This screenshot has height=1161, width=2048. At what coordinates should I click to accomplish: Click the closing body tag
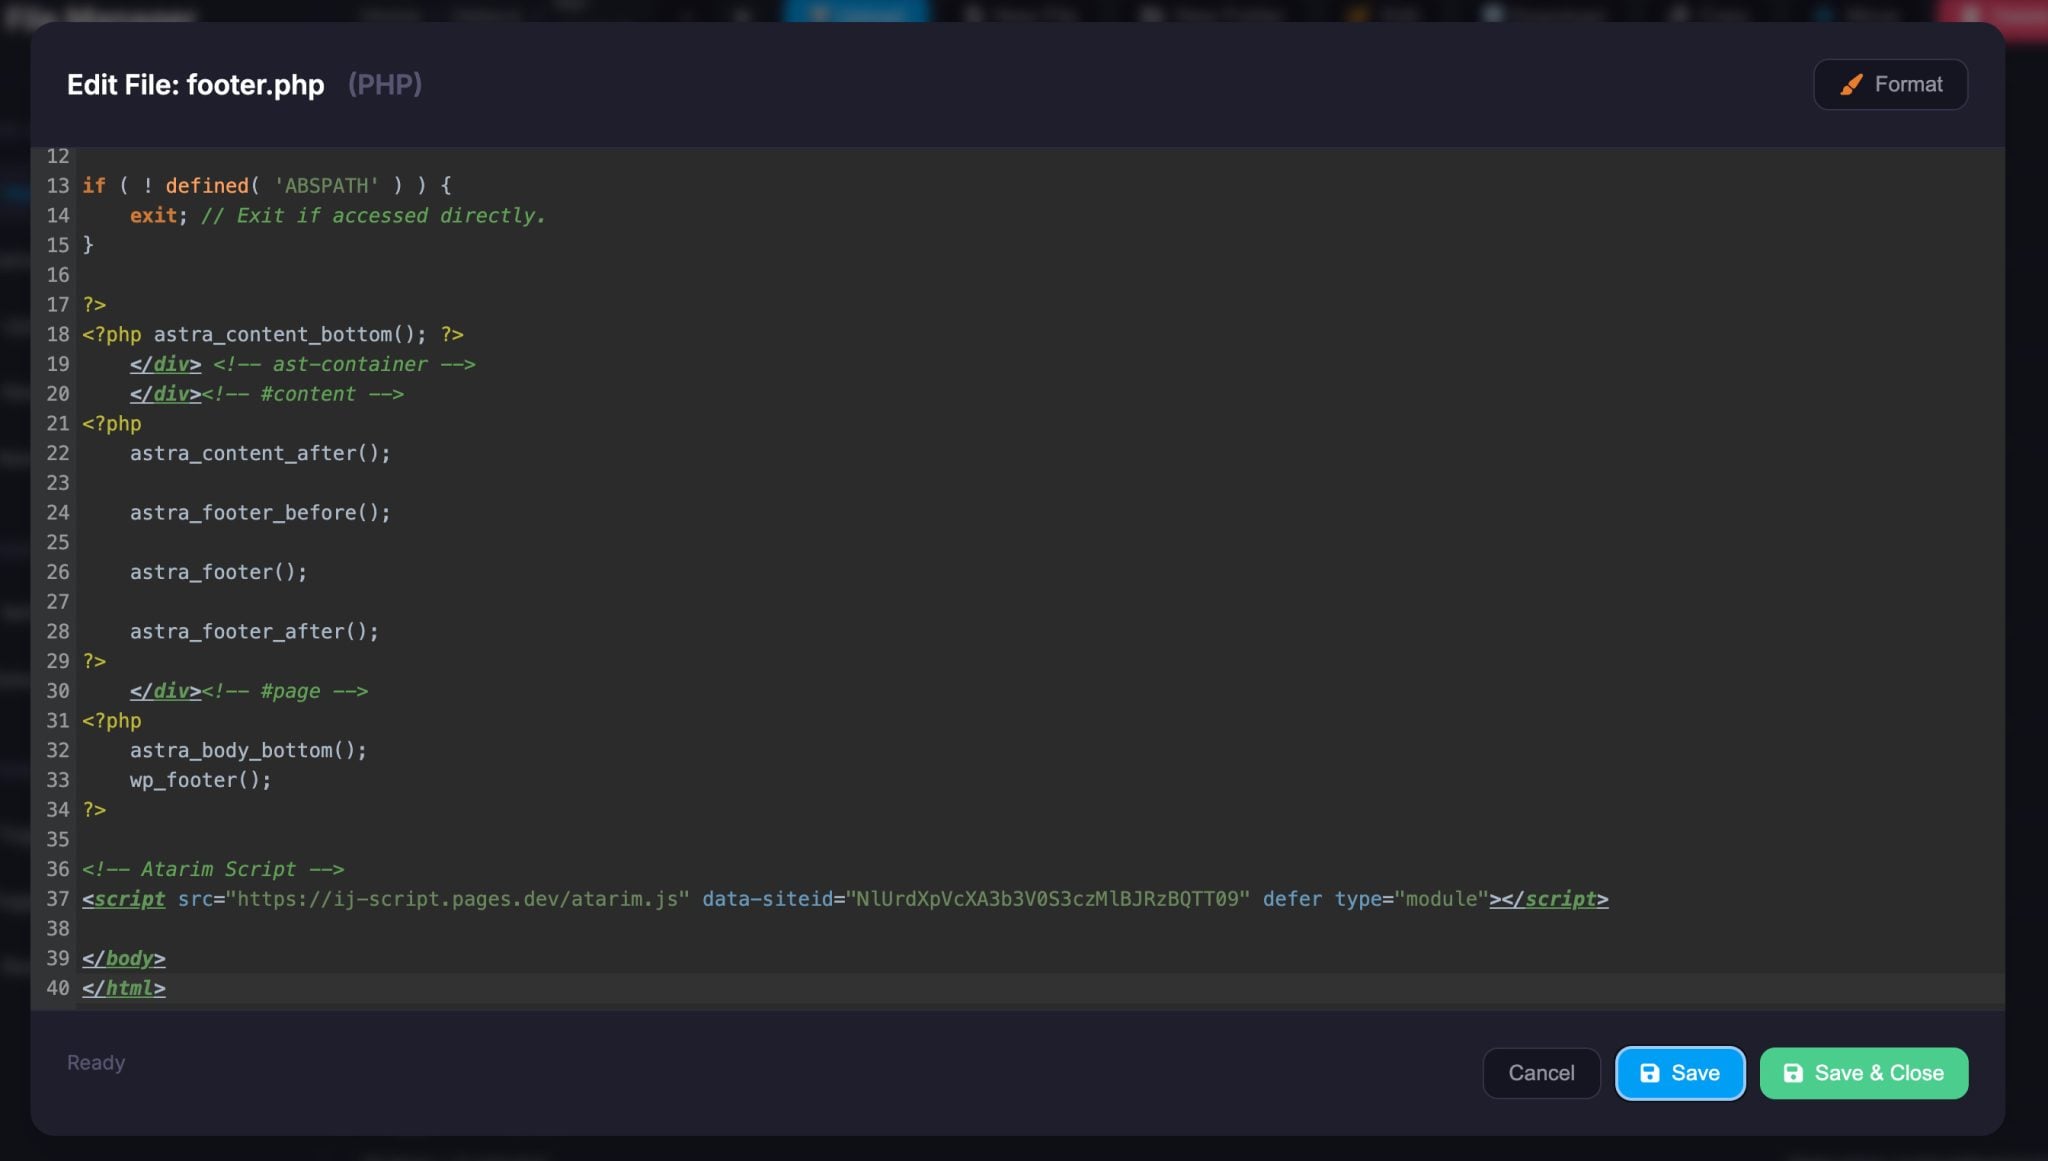124,959
